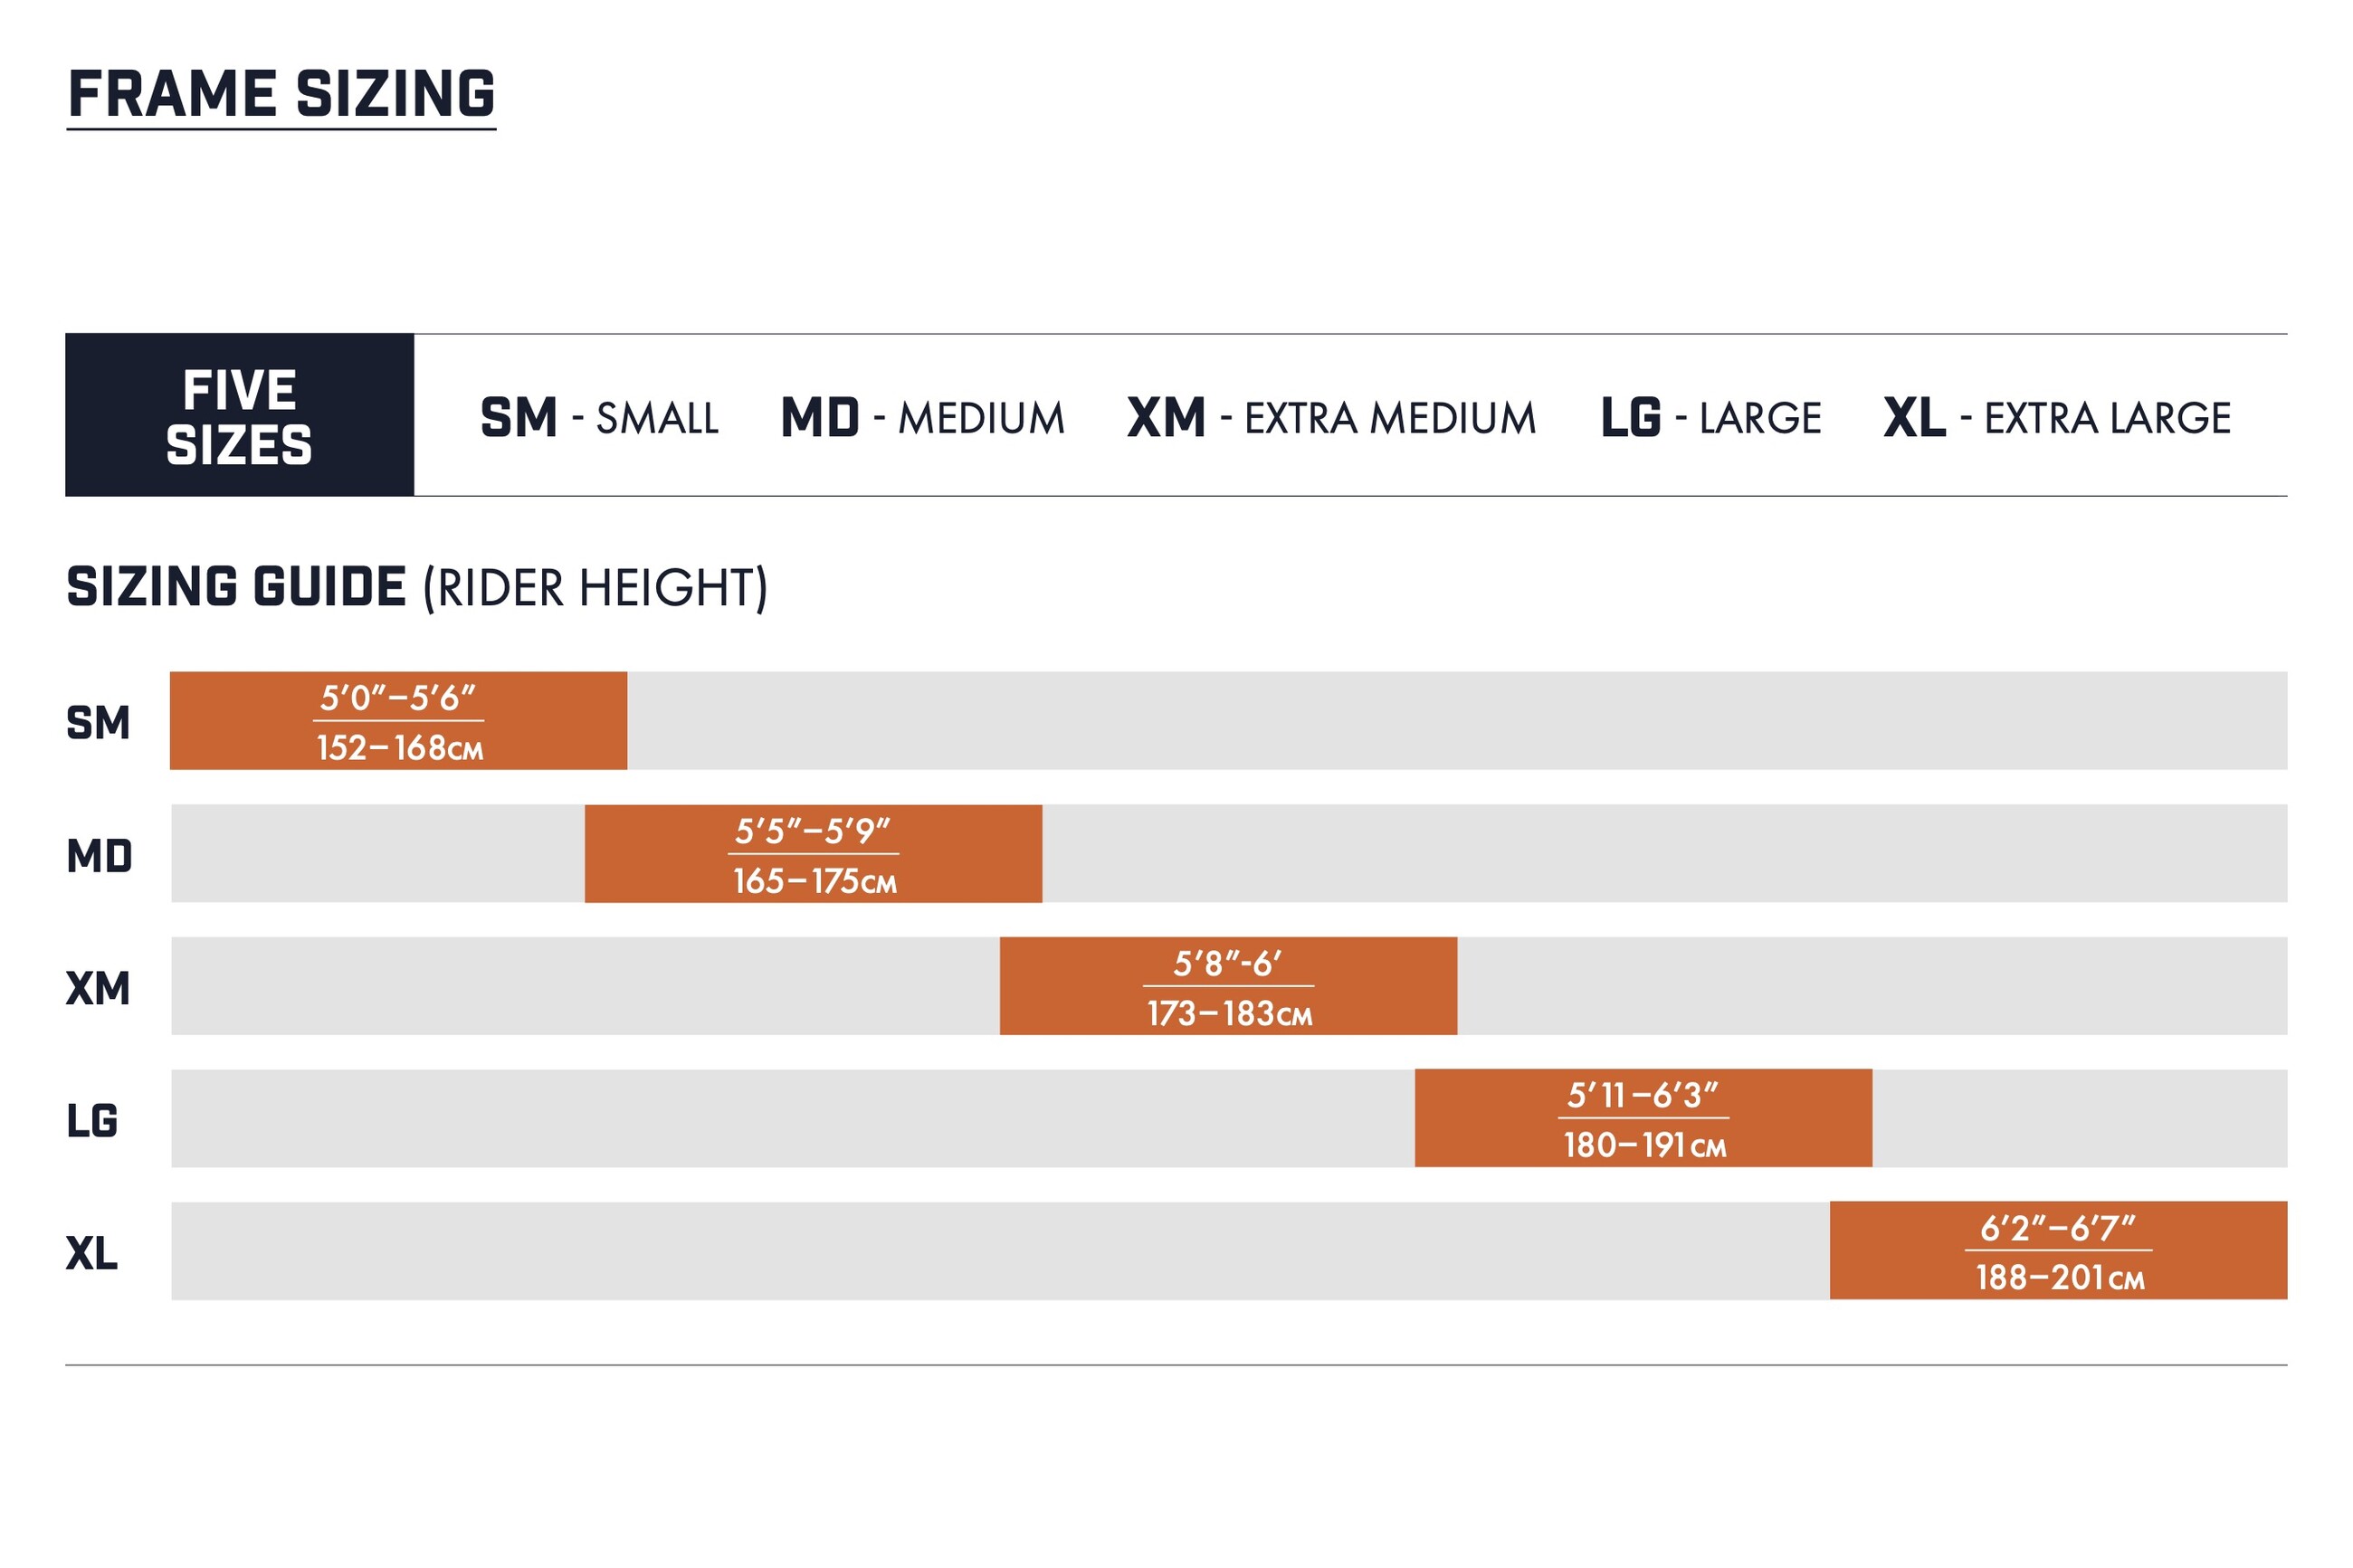Image resolution: width=2353 pixels, height=1568 pixels.
Task: Select the orange 165–175cm height bar
Action: tap(813, 854)
